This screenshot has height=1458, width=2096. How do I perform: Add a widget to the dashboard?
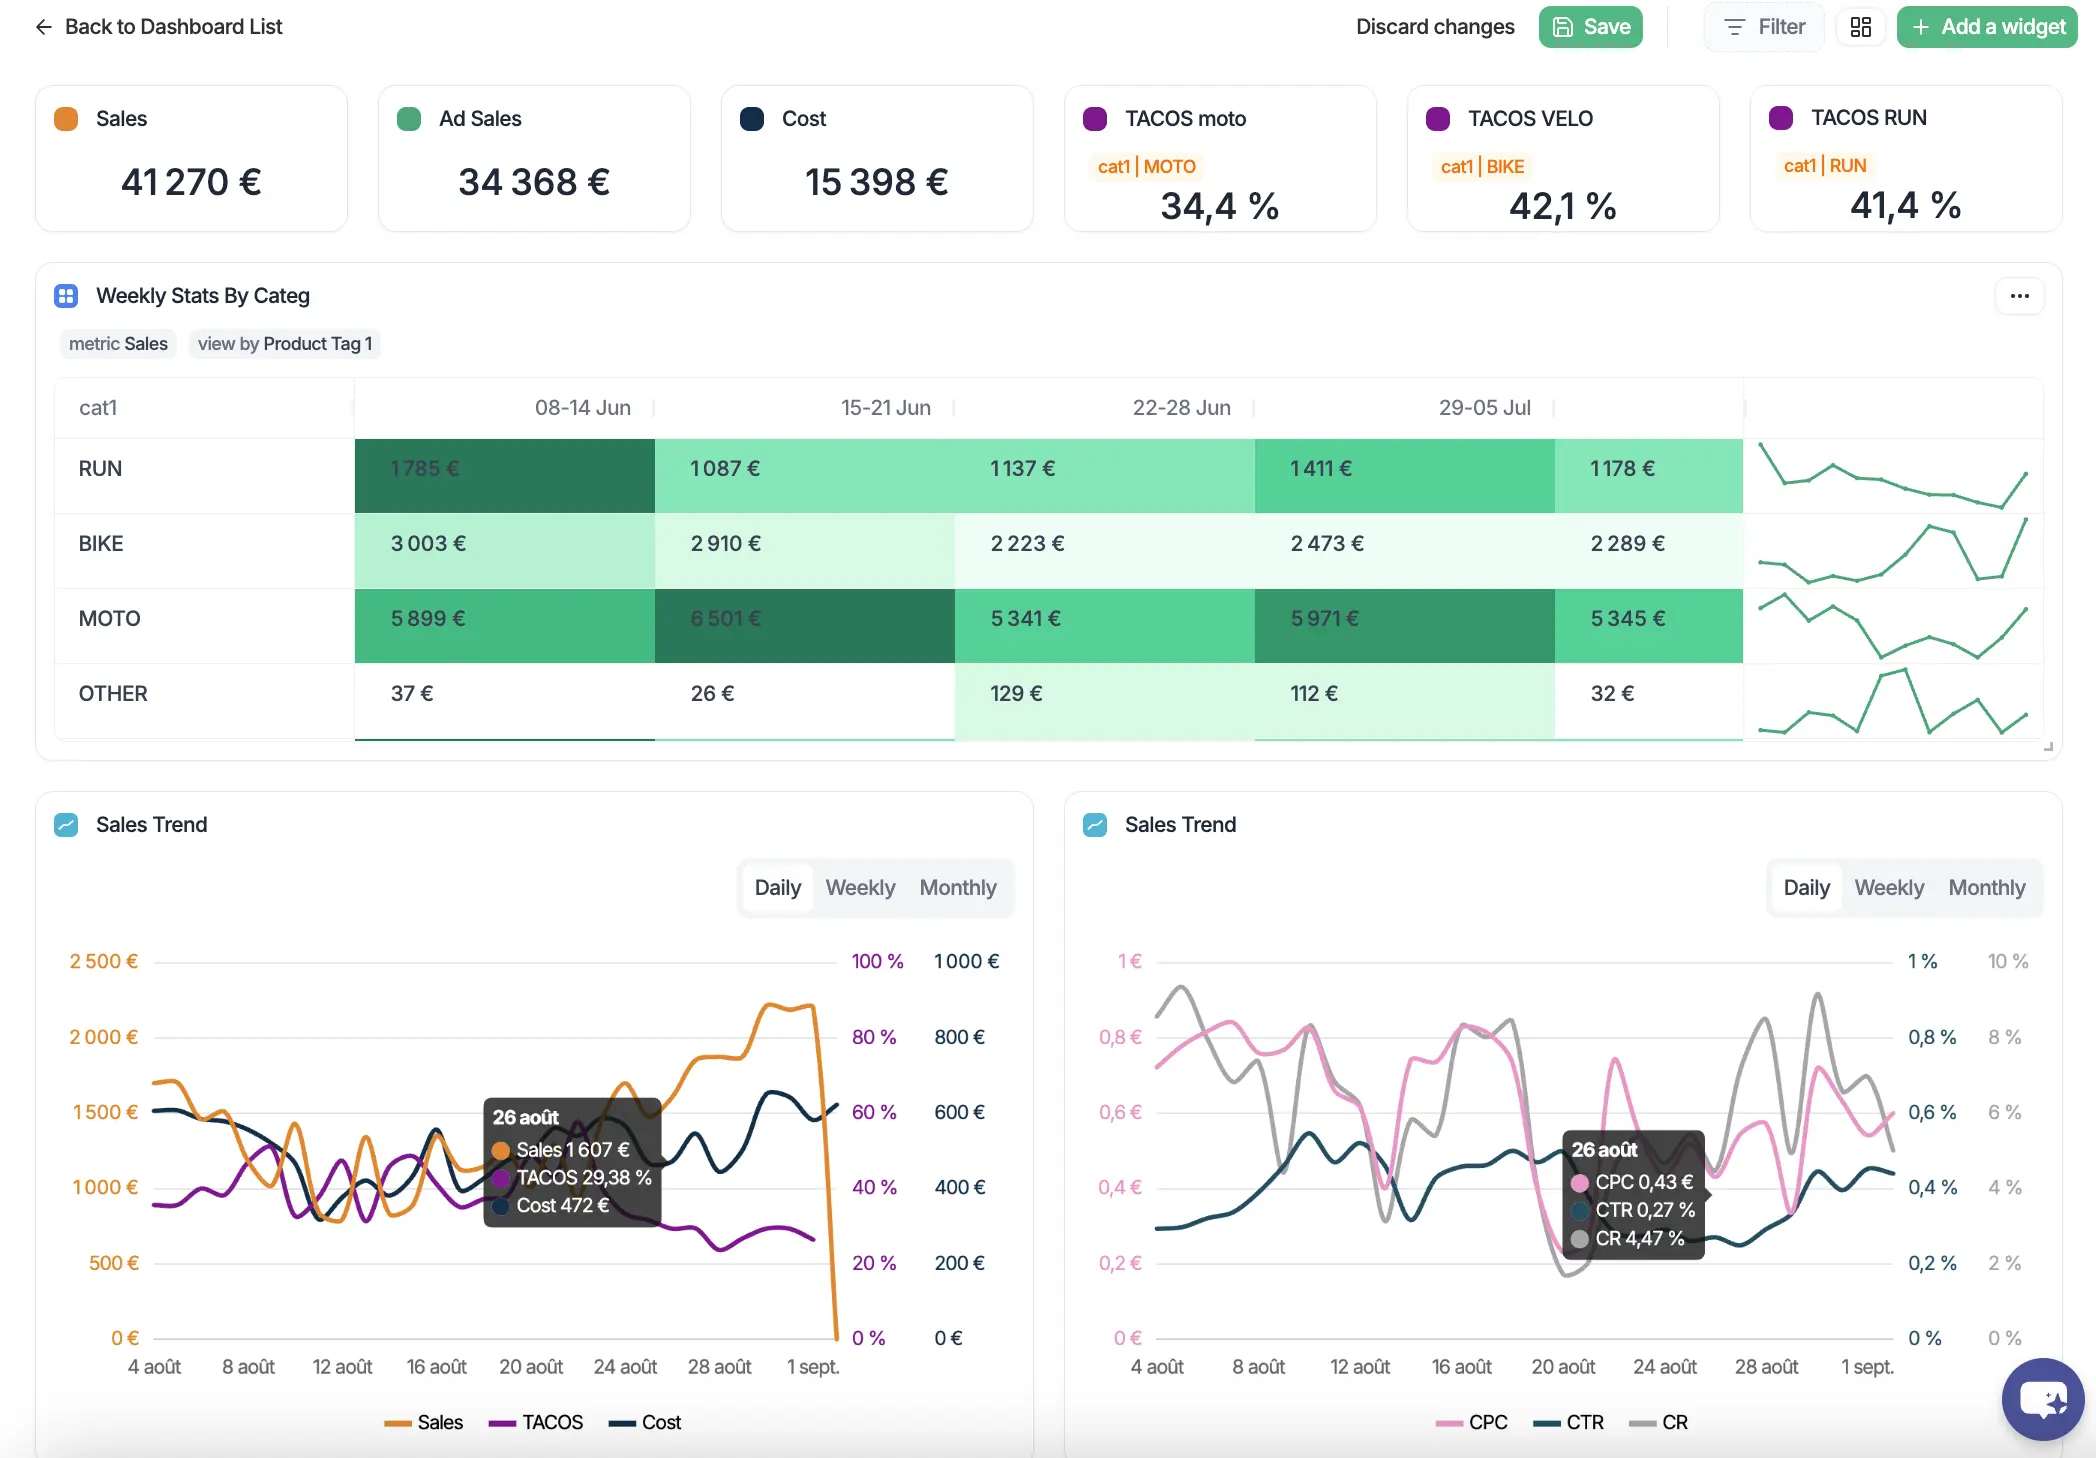click(x=1987, y=27)
